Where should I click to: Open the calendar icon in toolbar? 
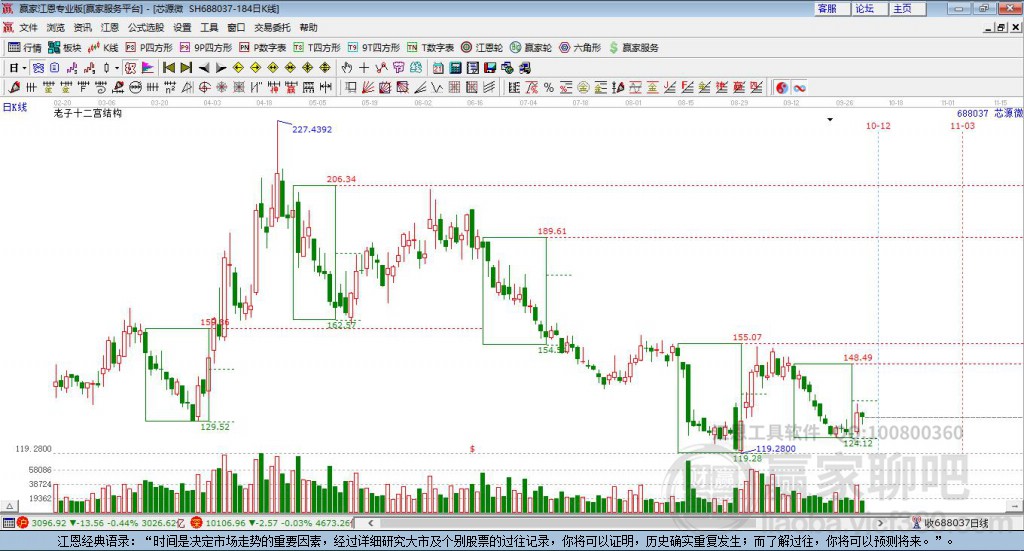438,68
